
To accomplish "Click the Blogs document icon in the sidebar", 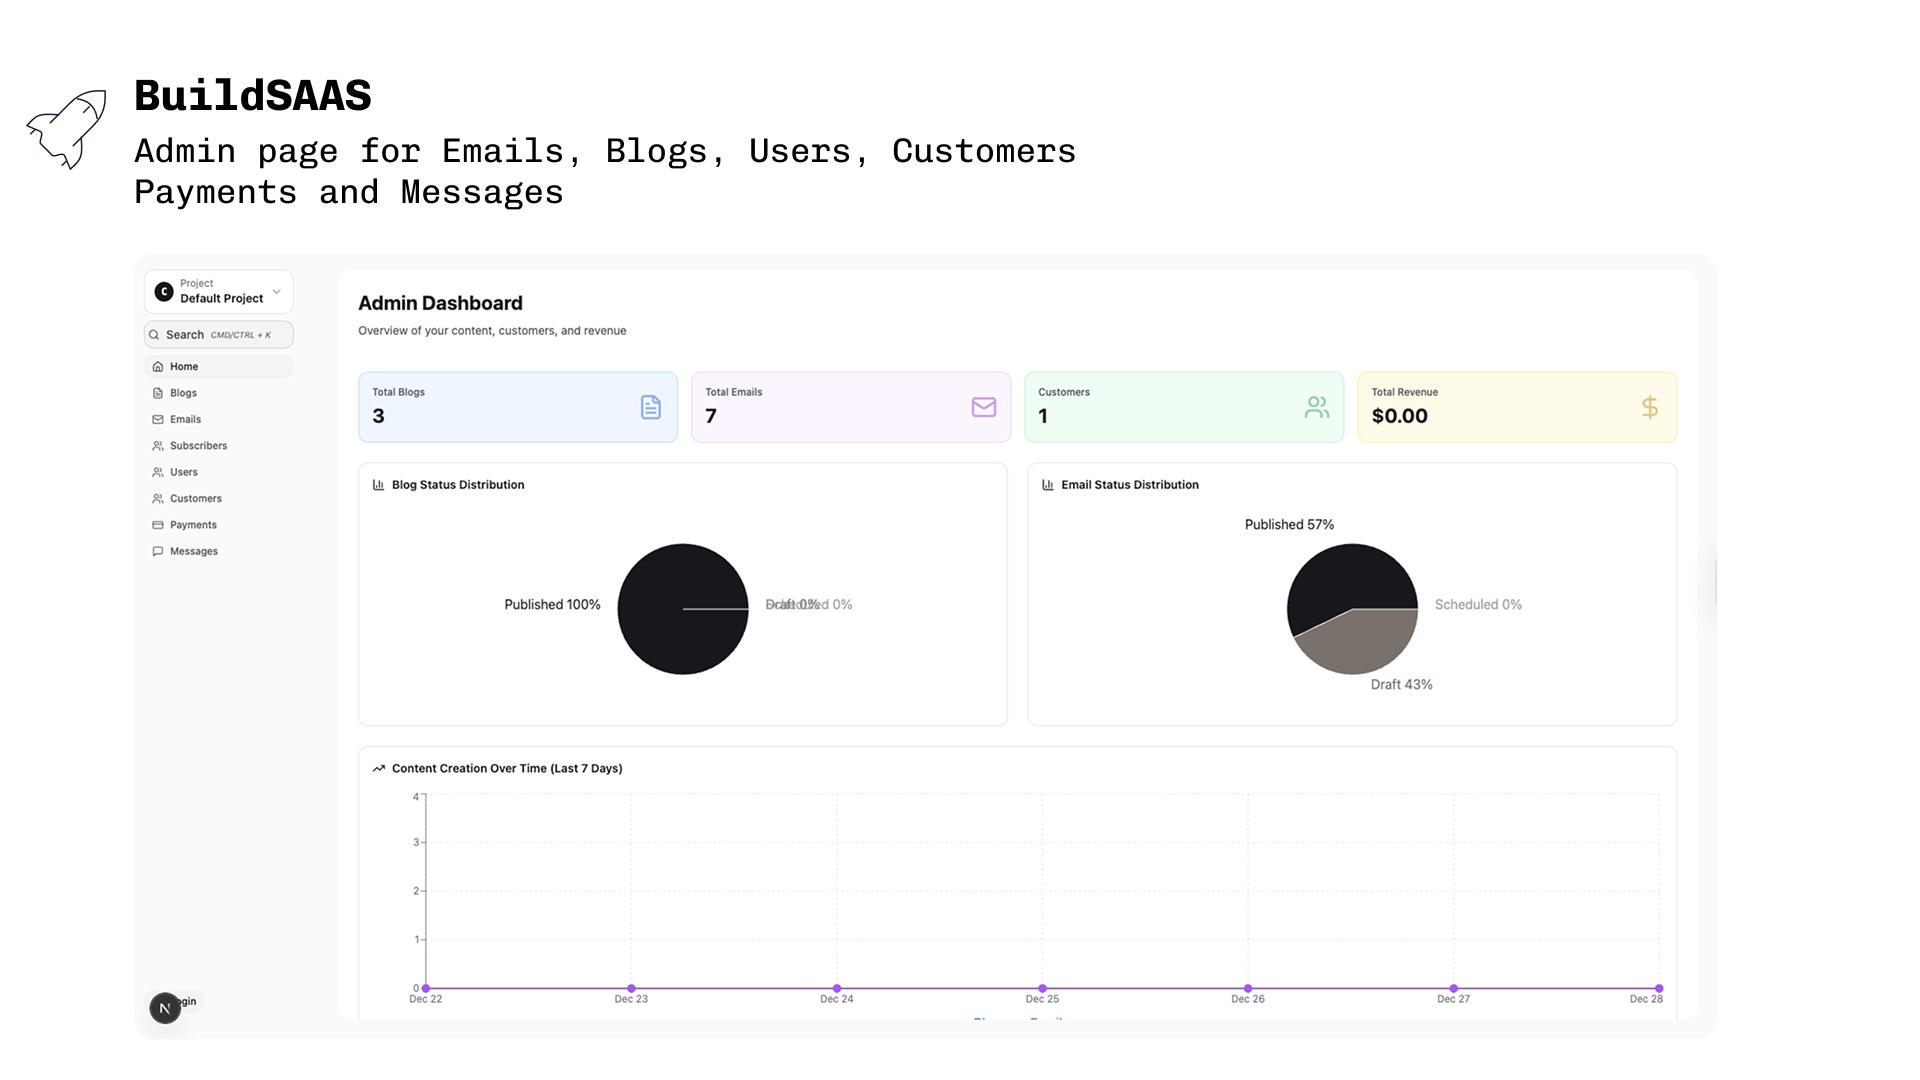I will (158, 392).
